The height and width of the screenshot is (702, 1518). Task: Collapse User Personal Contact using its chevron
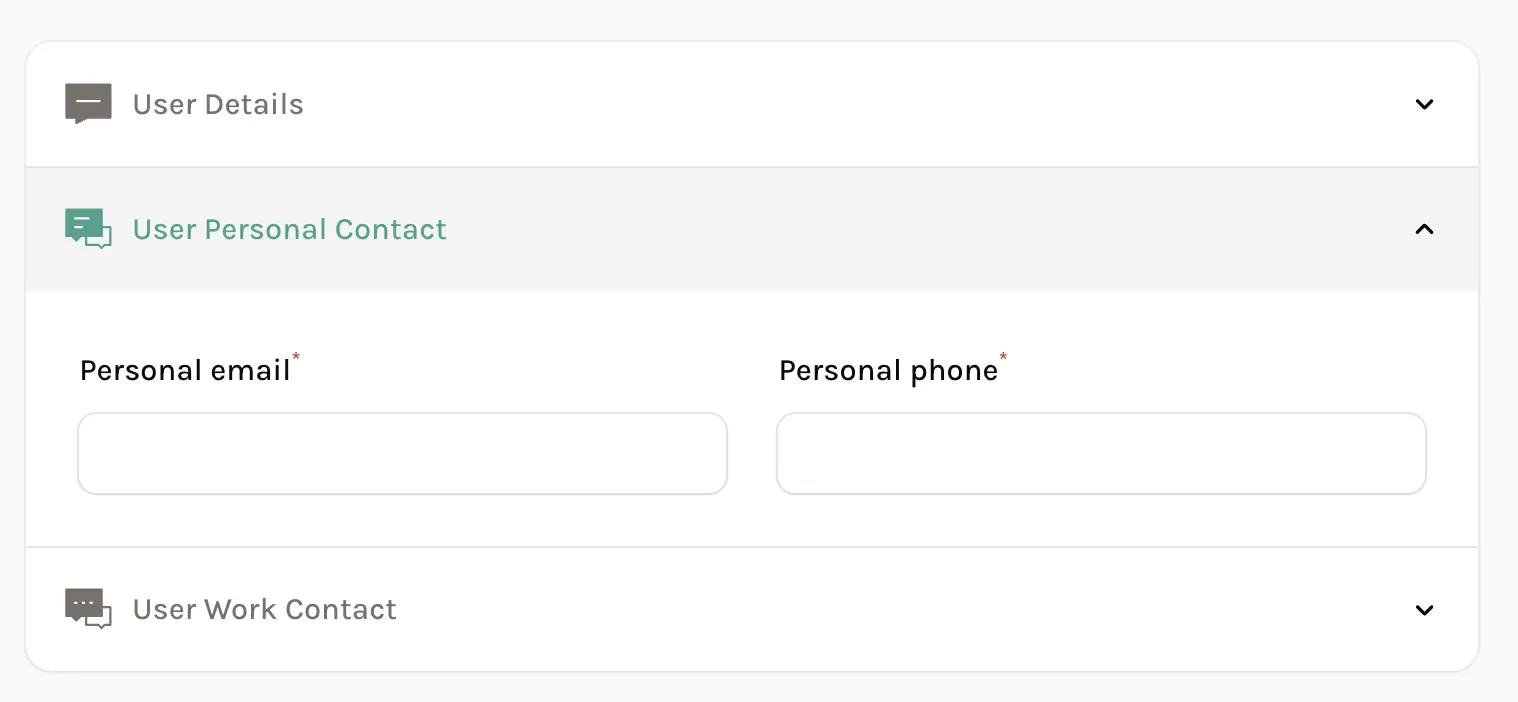click(x=1424, y=229)
